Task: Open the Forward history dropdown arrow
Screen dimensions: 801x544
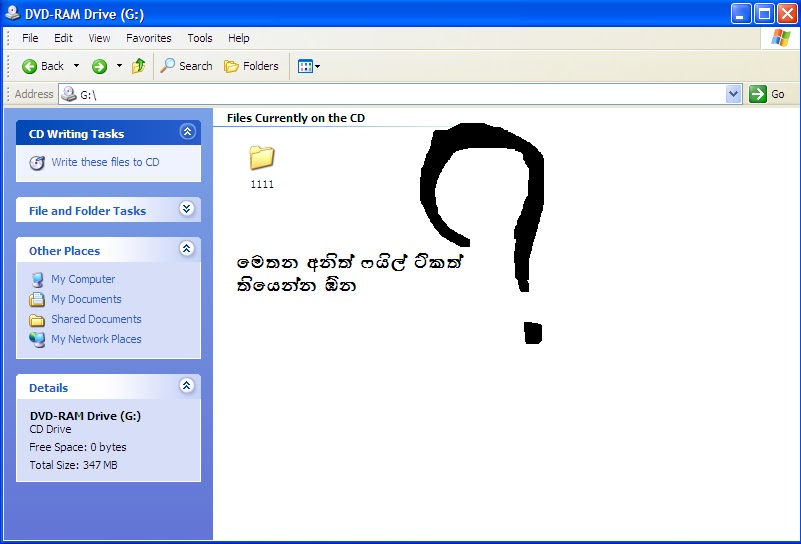Action: point(119,66)
